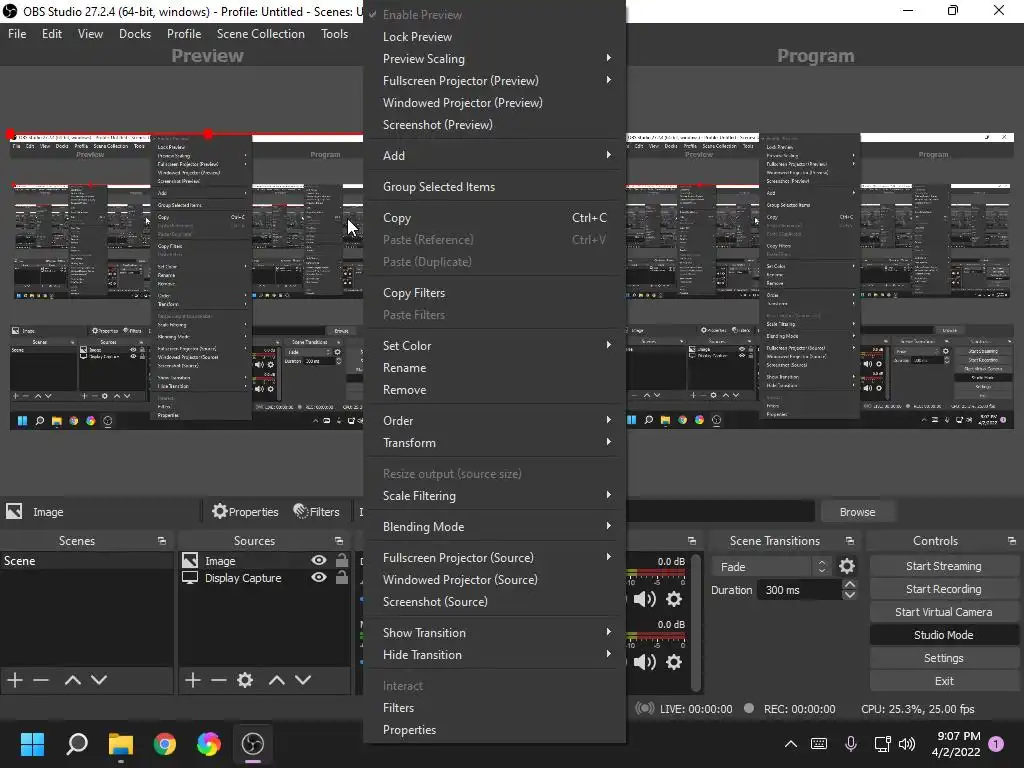Image resolution: width=1024 pixels, height=768 pixels.
Task: Increase transition Duration with up stepper
Action: 849,584
